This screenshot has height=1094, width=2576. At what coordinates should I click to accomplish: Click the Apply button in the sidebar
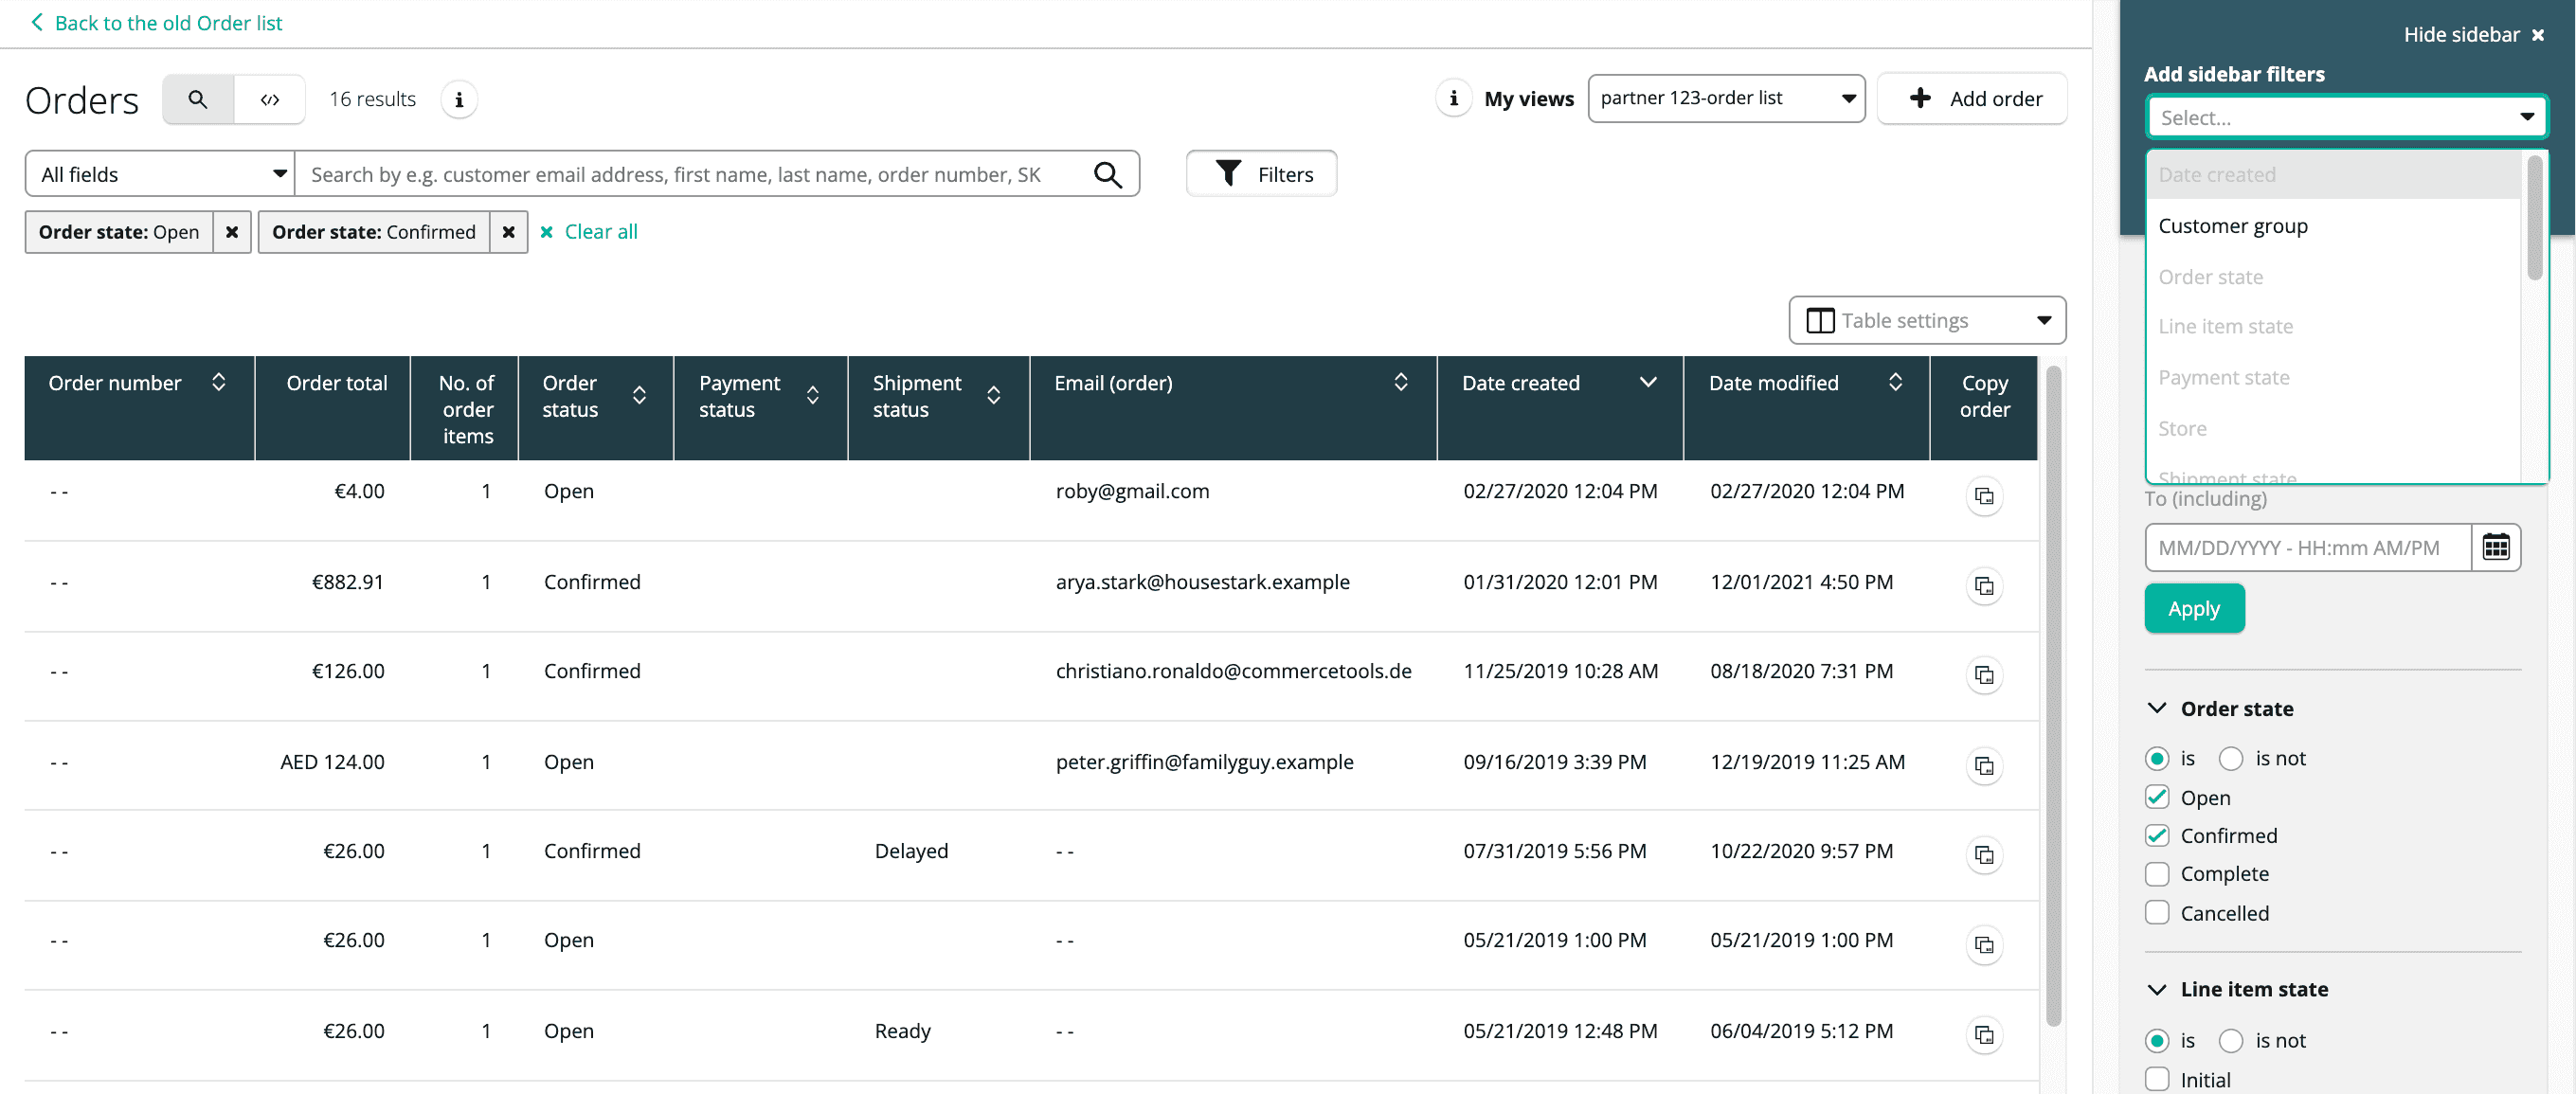pos(2194,608)
